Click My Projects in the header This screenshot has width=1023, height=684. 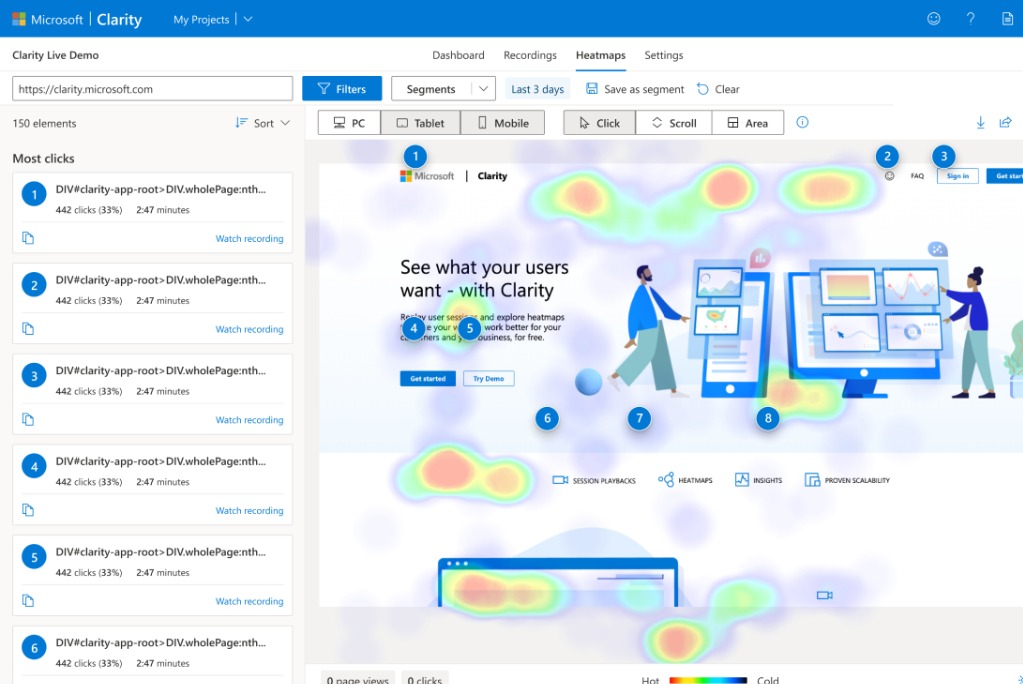click(x=201, y=20)
